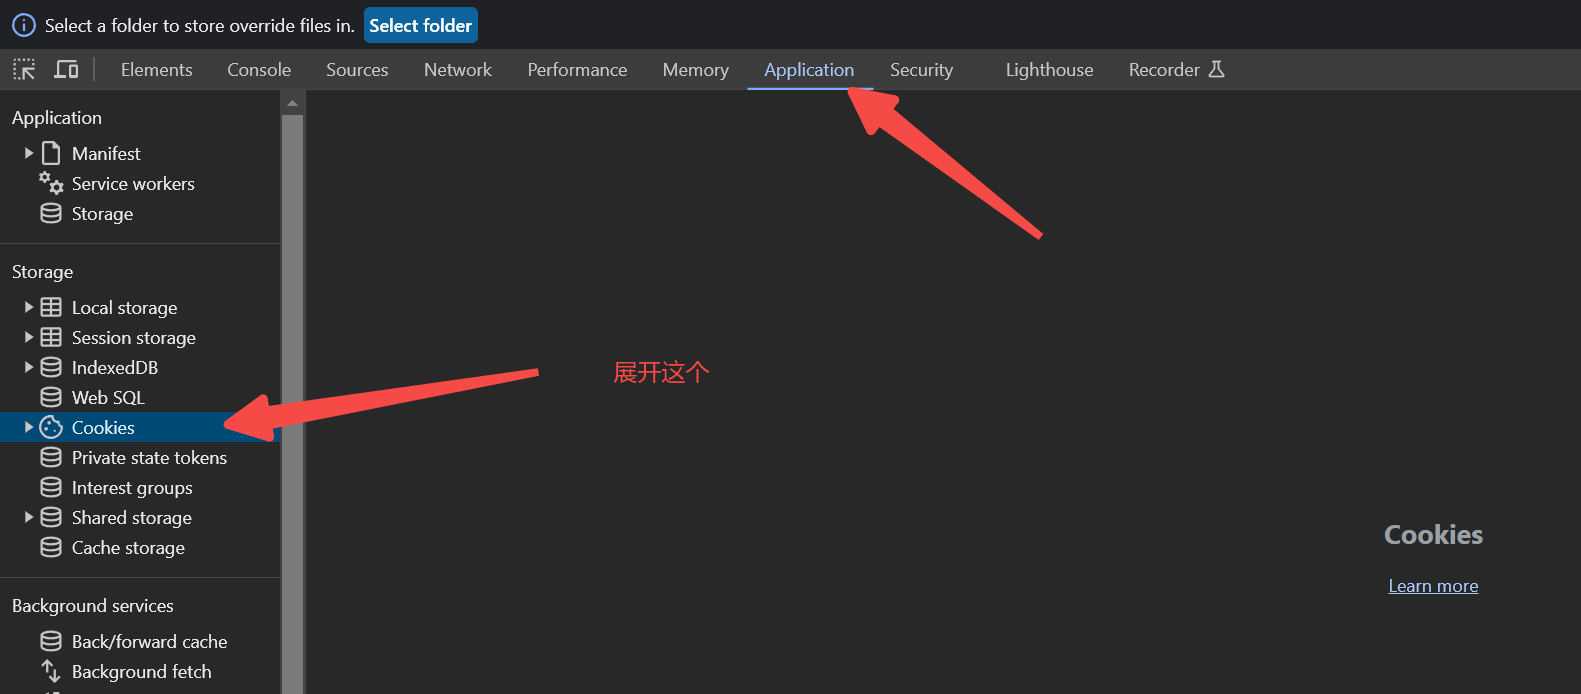Click the Session storage table icon
1581x694 pixels.
click(51, 337)
